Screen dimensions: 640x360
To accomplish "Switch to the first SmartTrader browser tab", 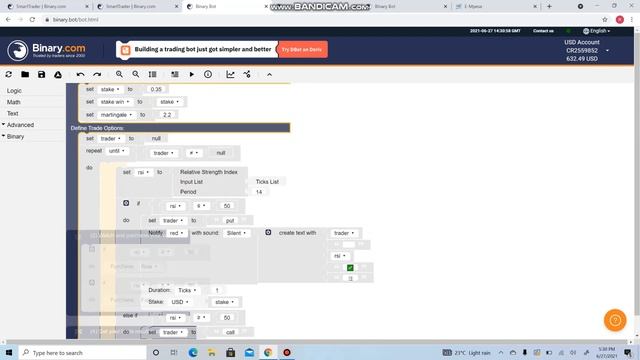I will tap(48, 7).
